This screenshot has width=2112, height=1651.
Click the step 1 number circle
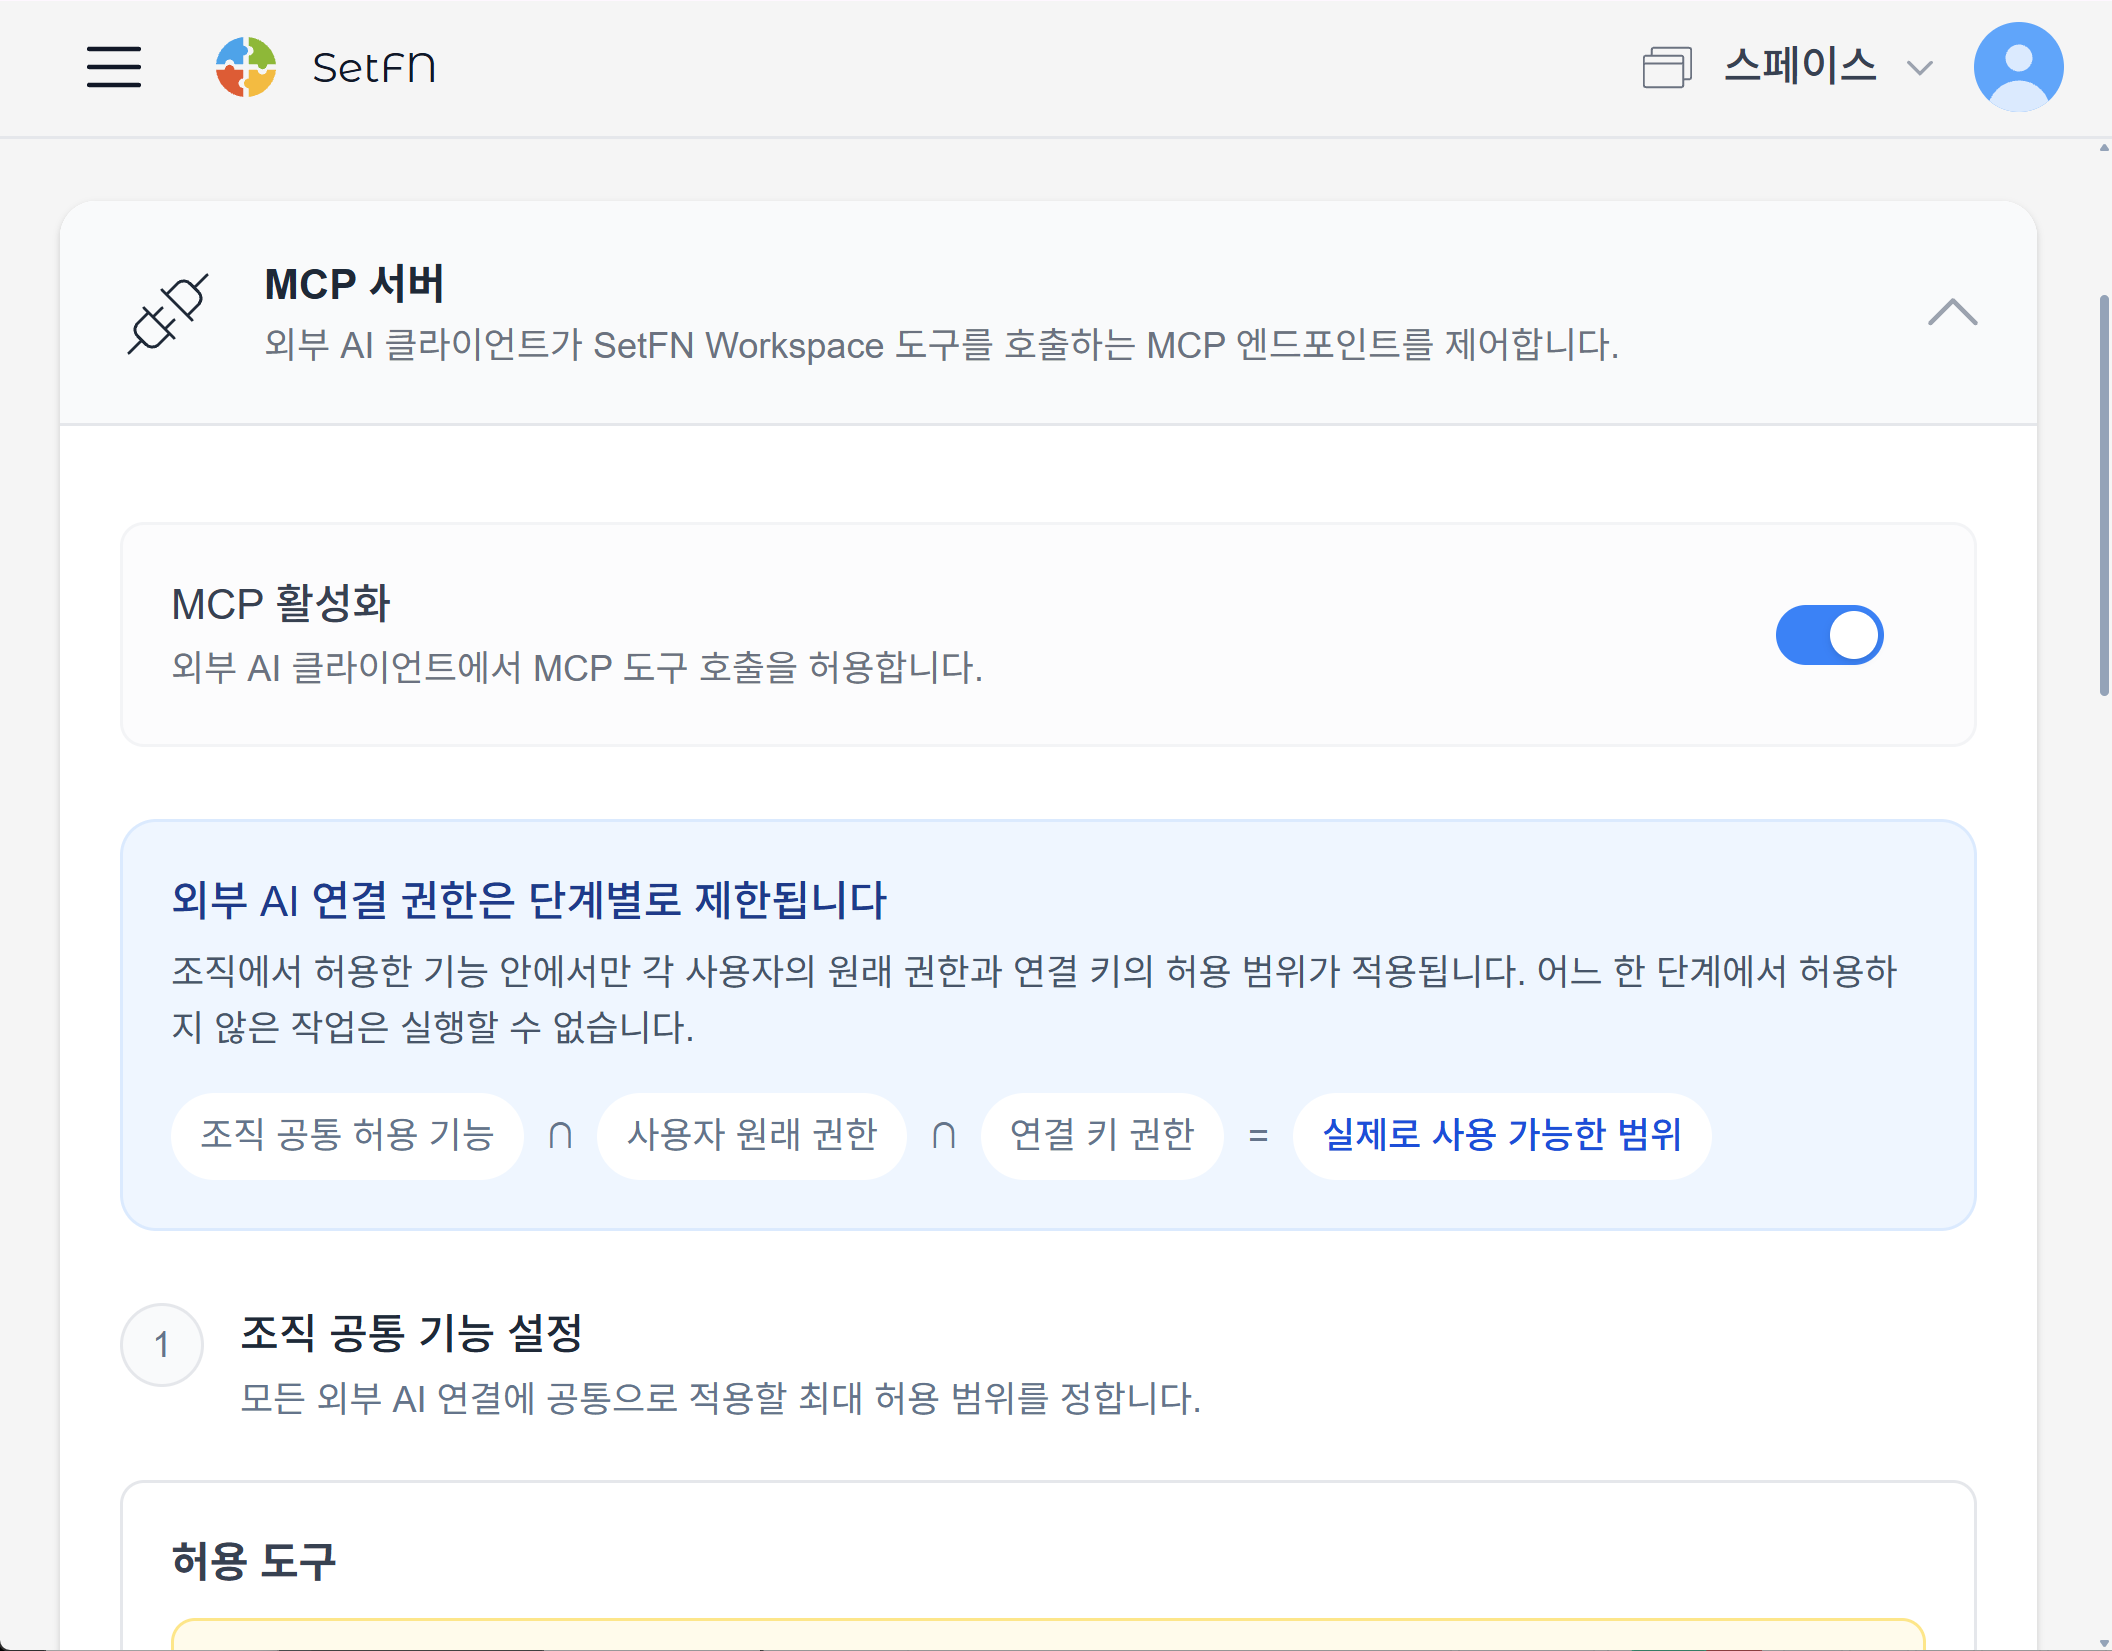coord(162,1345)
